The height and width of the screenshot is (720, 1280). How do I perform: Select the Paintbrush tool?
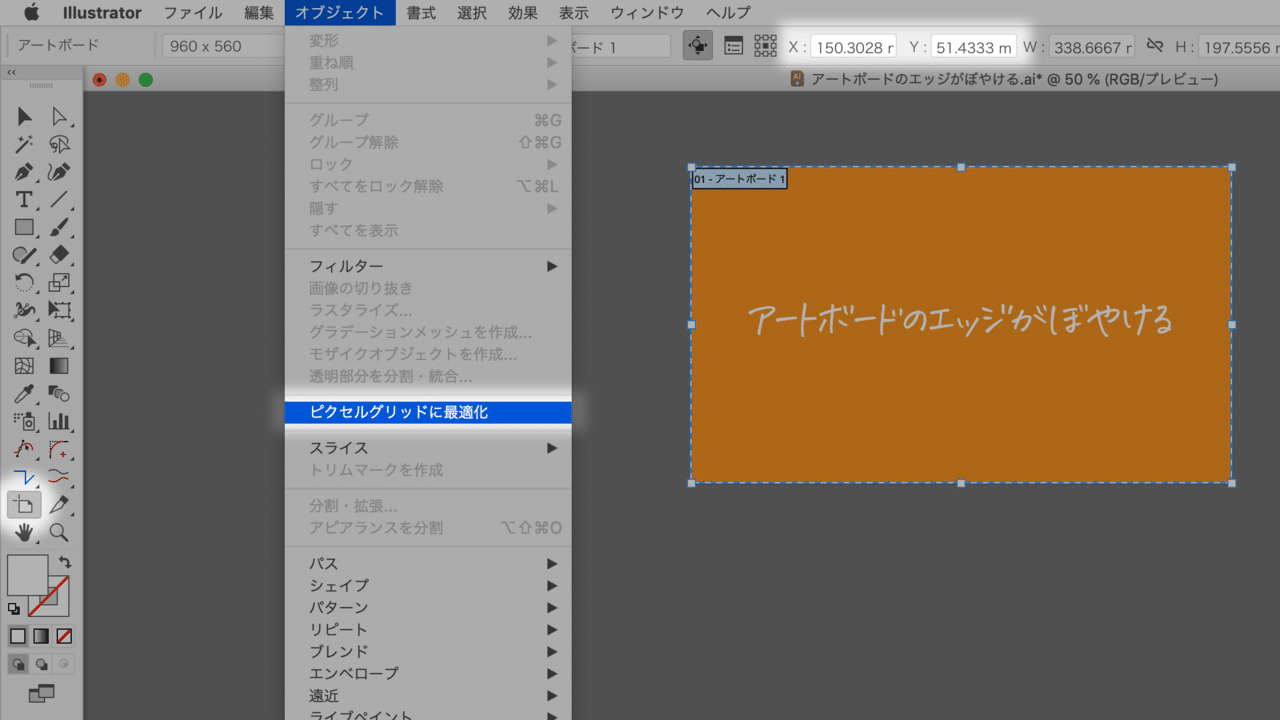(x=59, y=227)
